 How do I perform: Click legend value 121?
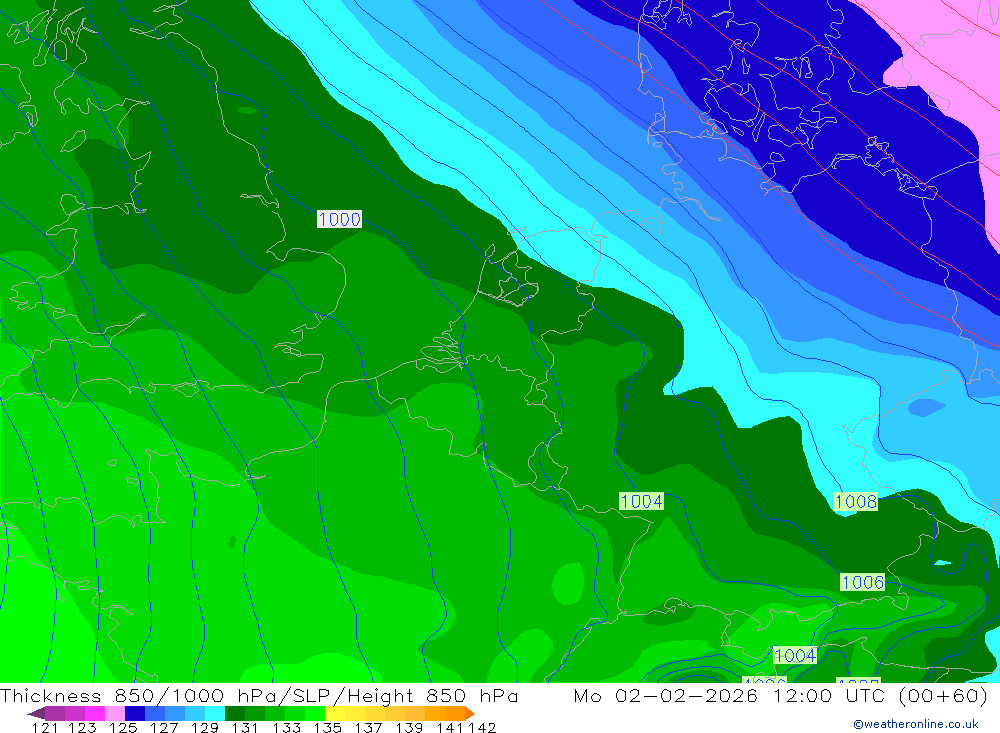tap(45, 727)
